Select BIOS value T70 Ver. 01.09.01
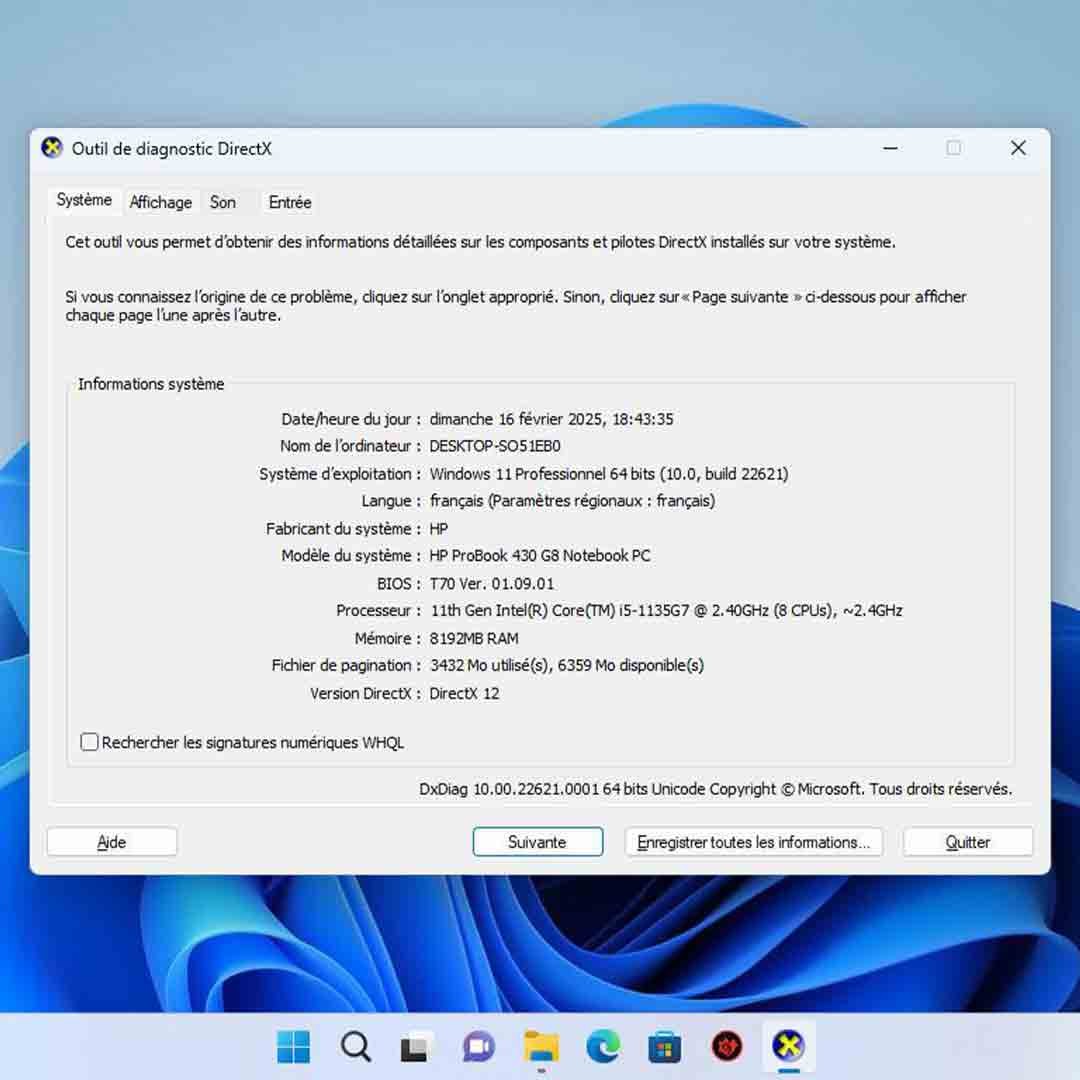This screenshot has height=1080, width=1080. click(x=492, y=583)
